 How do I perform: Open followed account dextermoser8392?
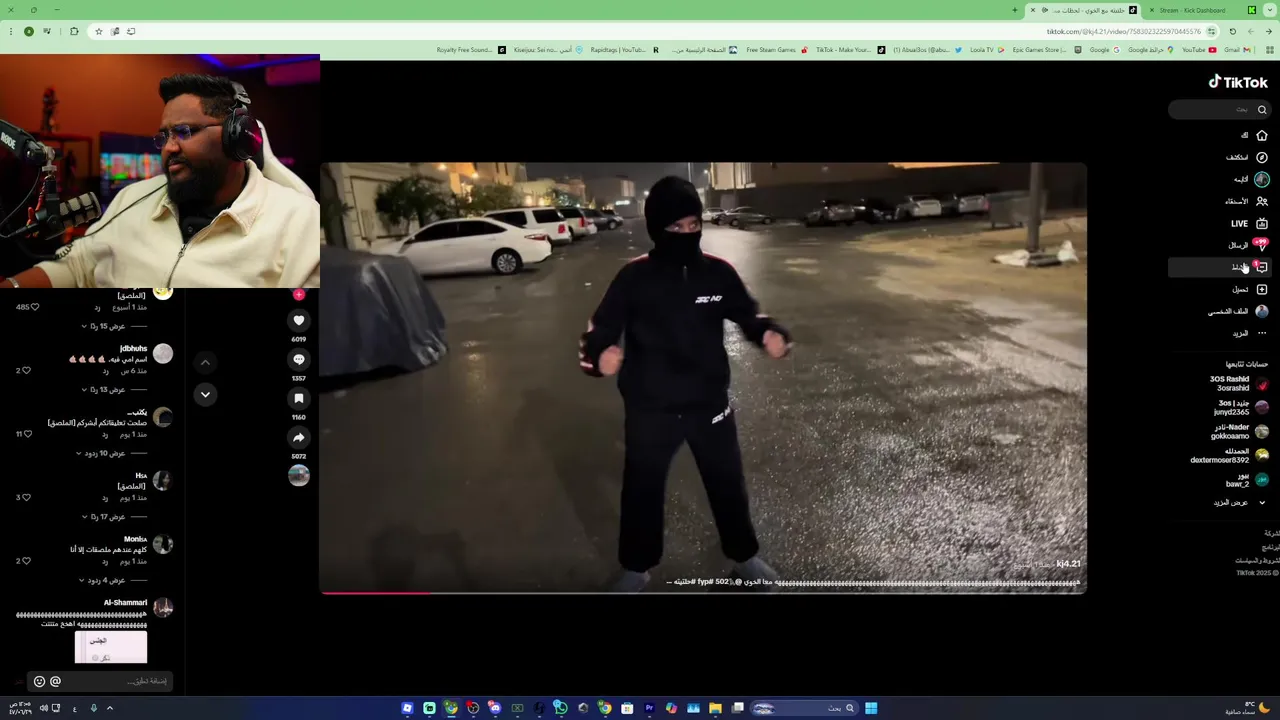pyautogui.click(x=1229, y=455)
